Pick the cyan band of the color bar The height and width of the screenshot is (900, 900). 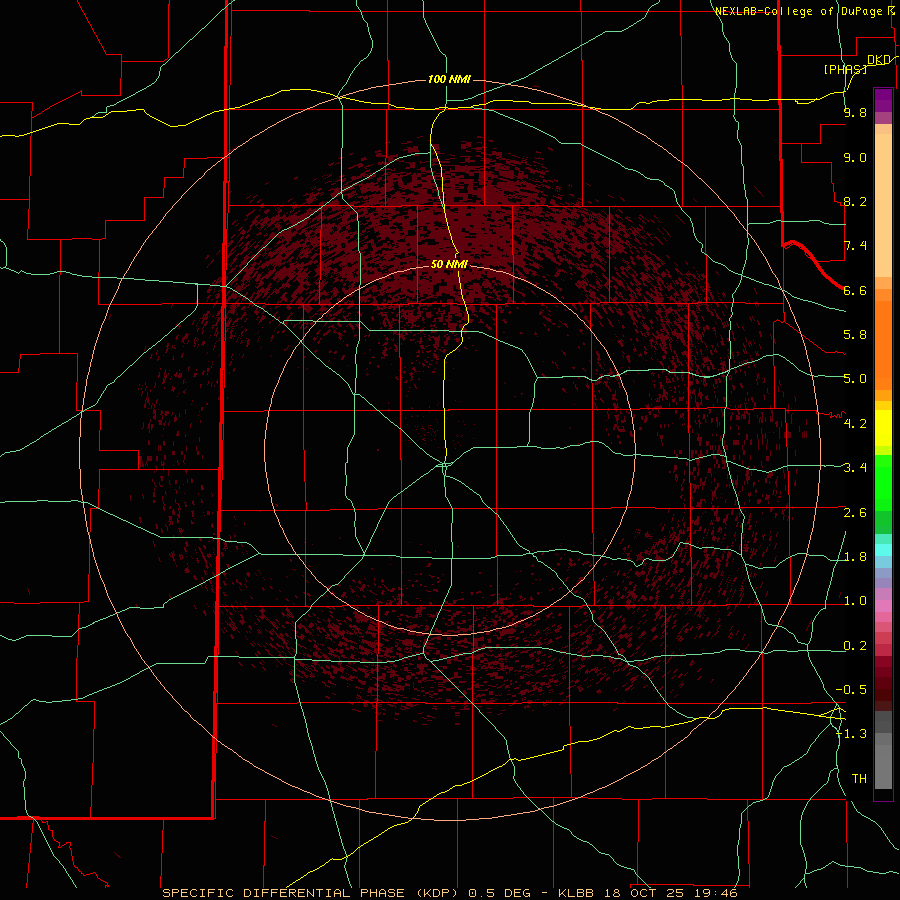[883, 550]
